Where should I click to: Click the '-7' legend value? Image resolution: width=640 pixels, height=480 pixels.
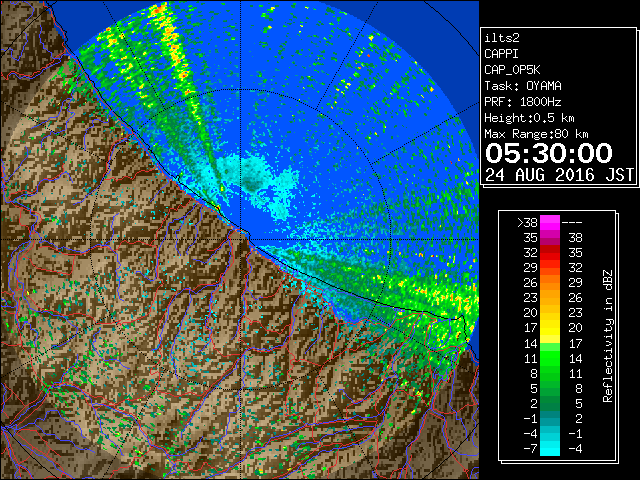[530, 448]
